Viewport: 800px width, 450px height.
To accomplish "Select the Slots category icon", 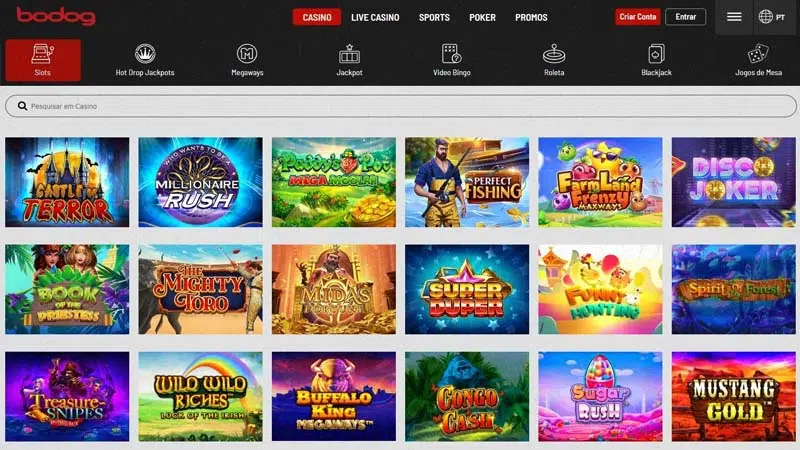I will (x=43, y=54).
